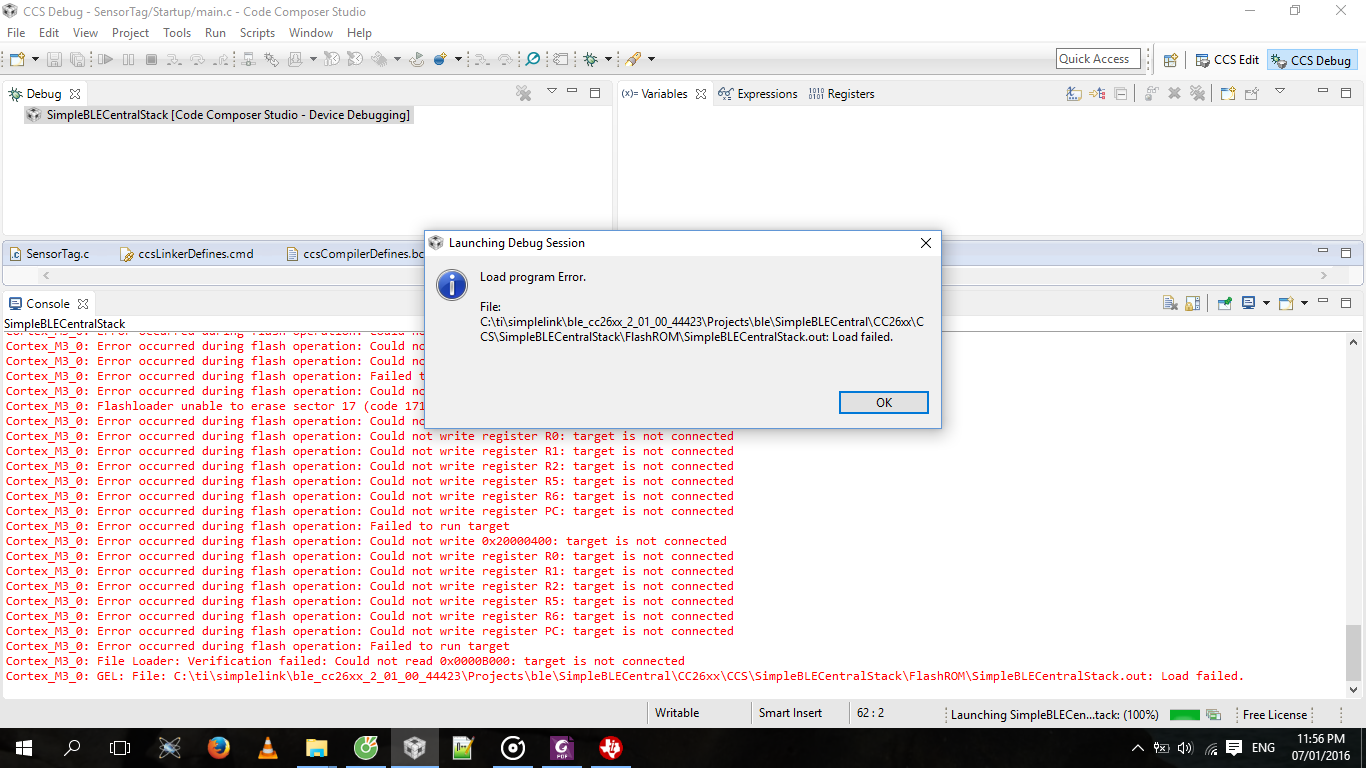Click the Save toolbar icon

coord(53,59)
